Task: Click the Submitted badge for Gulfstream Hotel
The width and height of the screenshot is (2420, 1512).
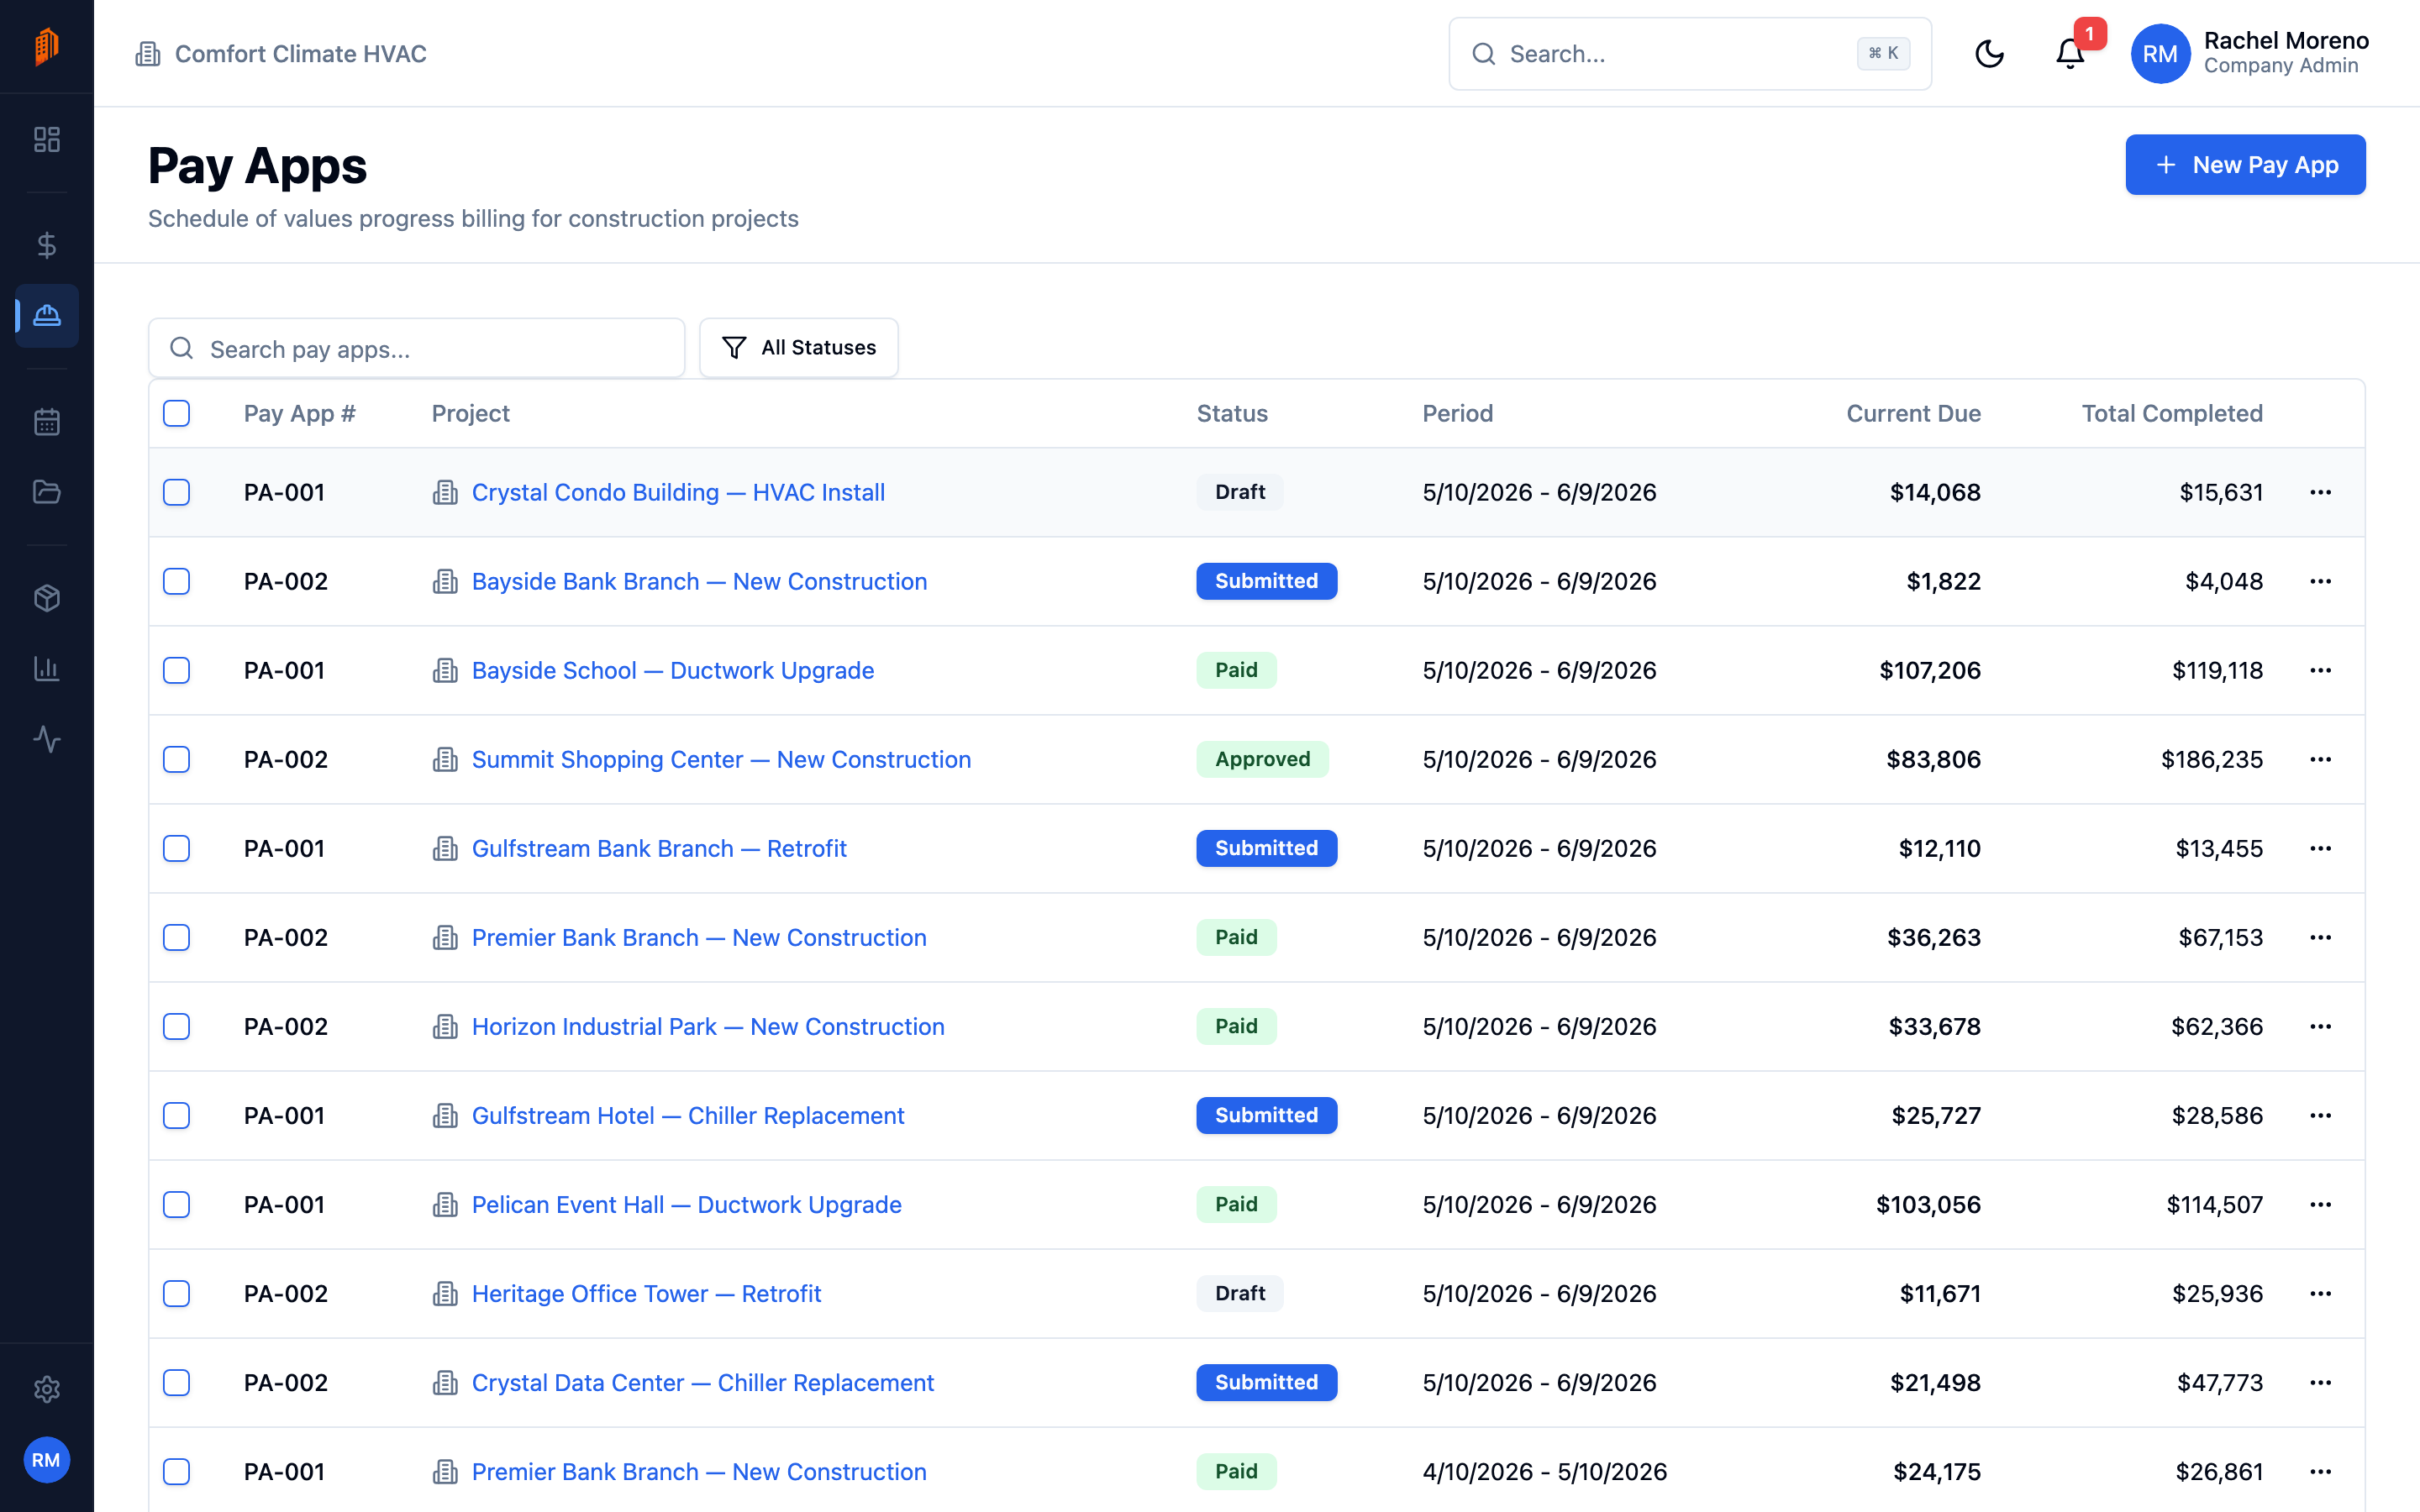Action: point(1266,1115)
